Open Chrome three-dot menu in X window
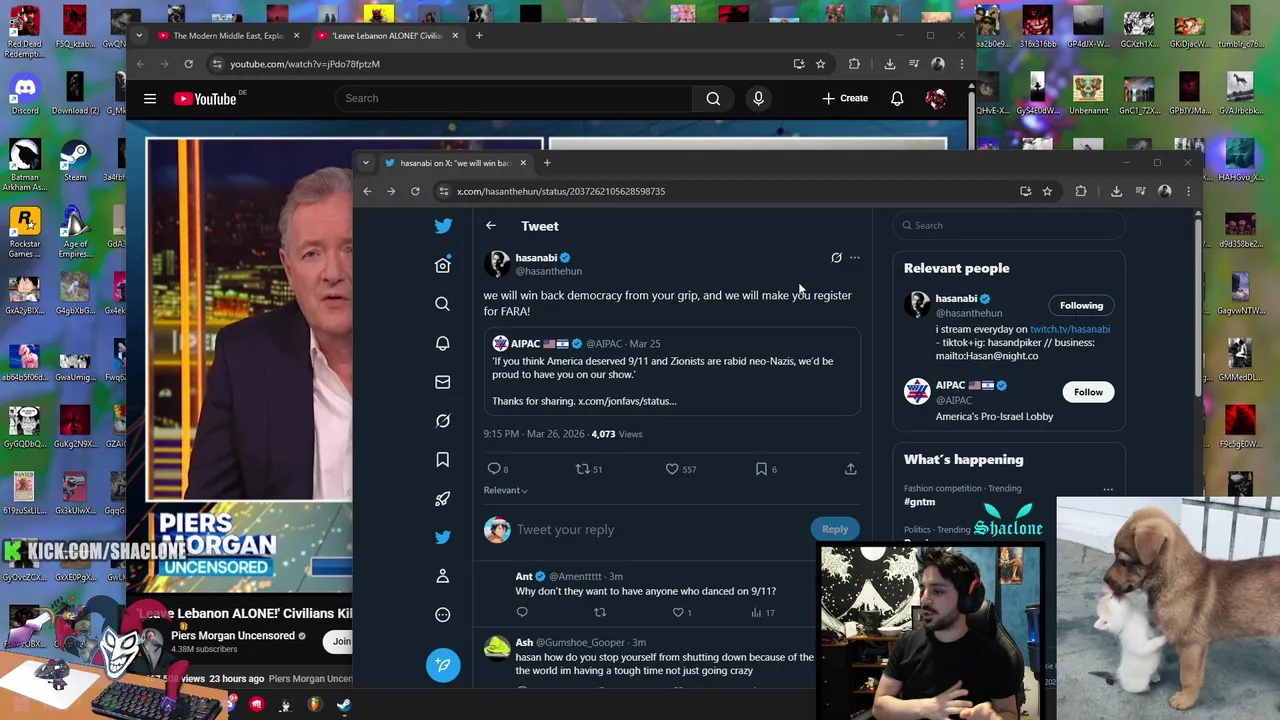The height and width of the screenshot is (720, 1280). (x=1189, y=191)
